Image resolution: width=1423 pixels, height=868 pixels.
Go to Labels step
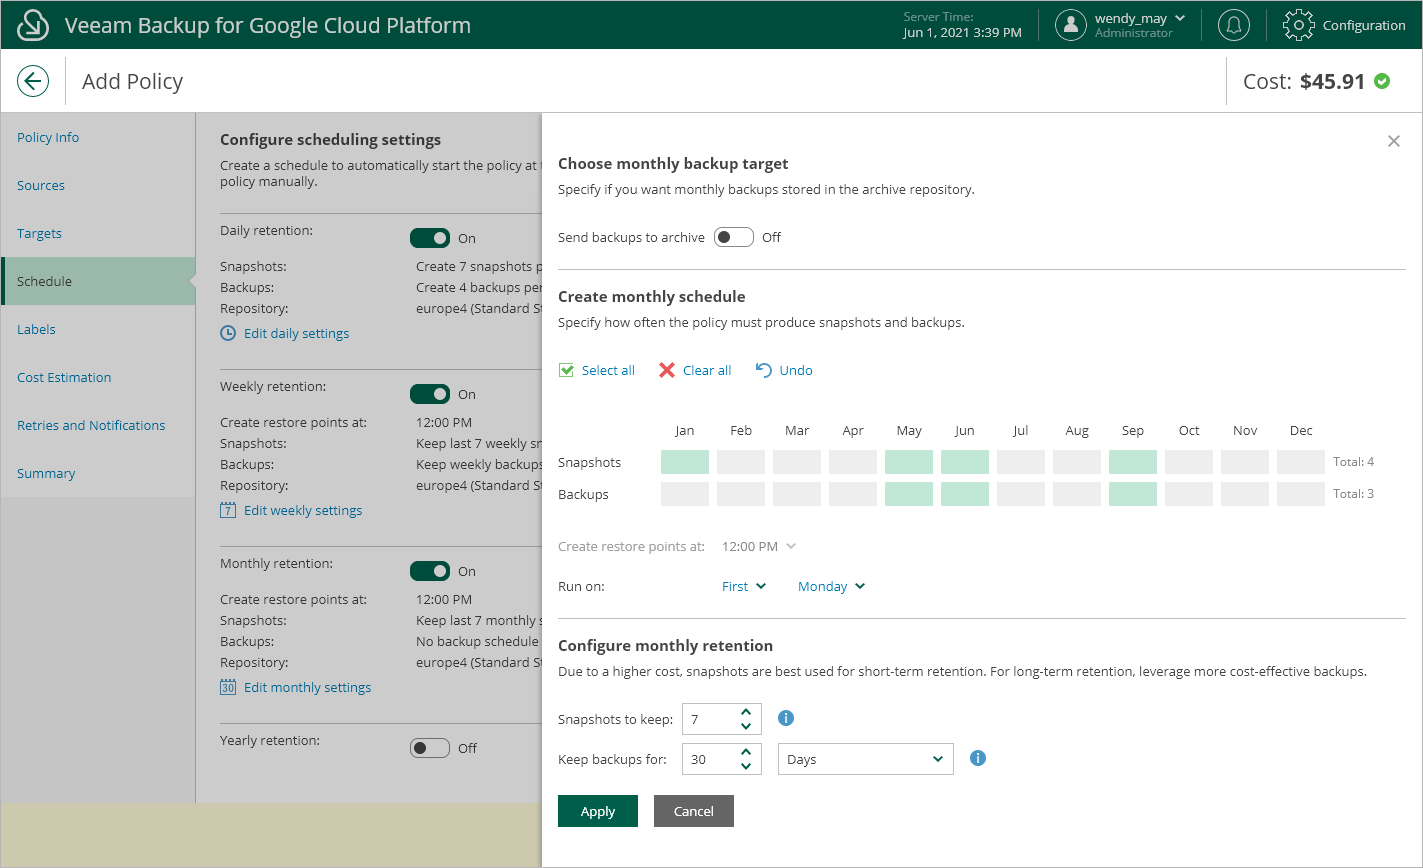36,329
